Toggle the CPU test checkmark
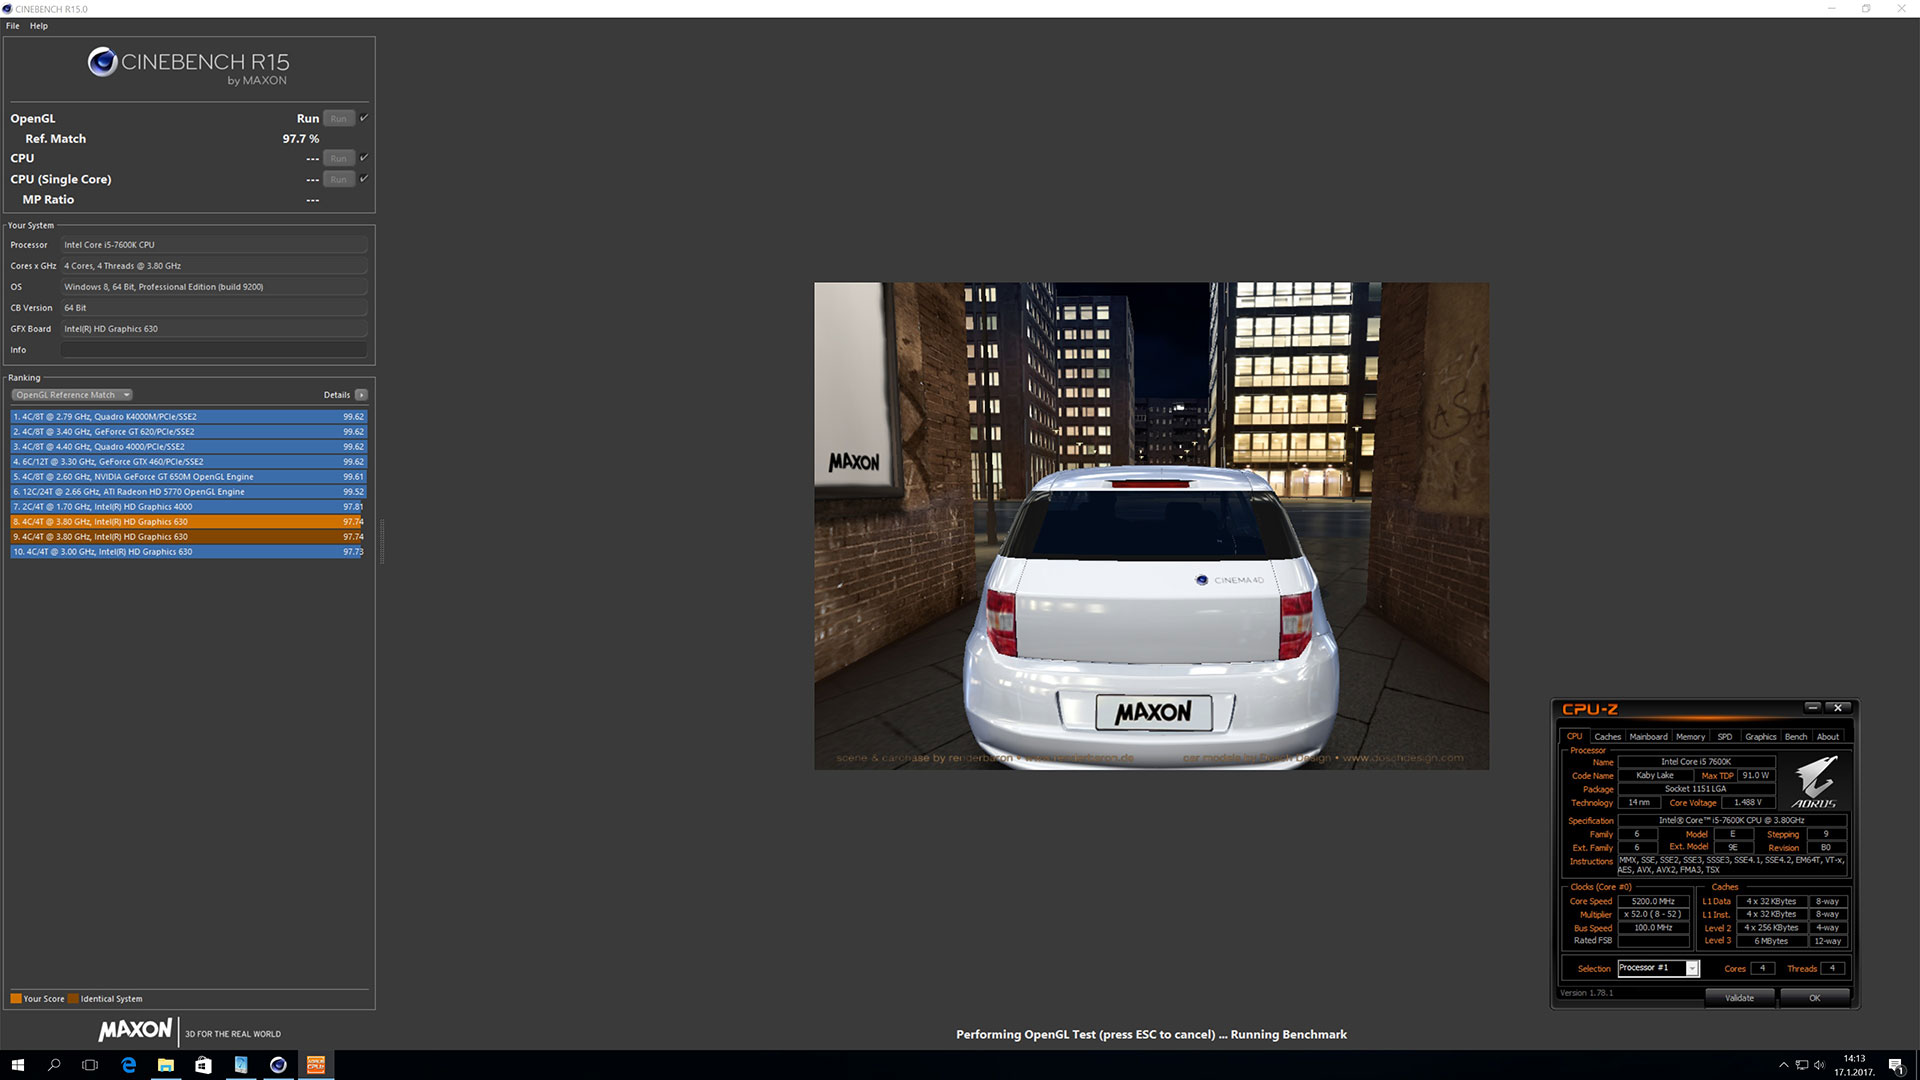1920x1080 pixels. pyautogui.click(x=364, y=157)
